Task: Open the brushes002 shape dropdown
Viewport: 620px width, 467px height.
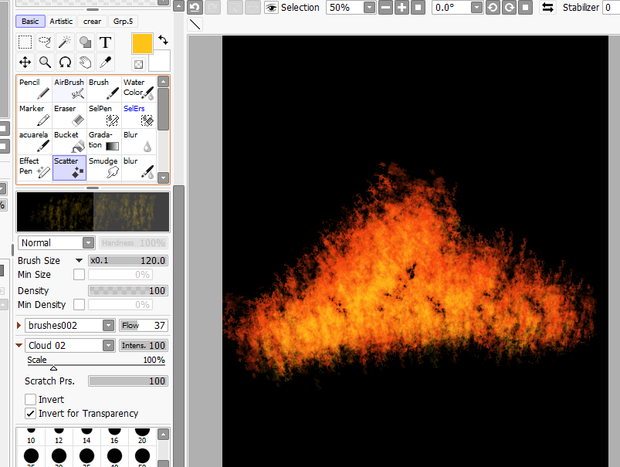Action: [70, 325]
